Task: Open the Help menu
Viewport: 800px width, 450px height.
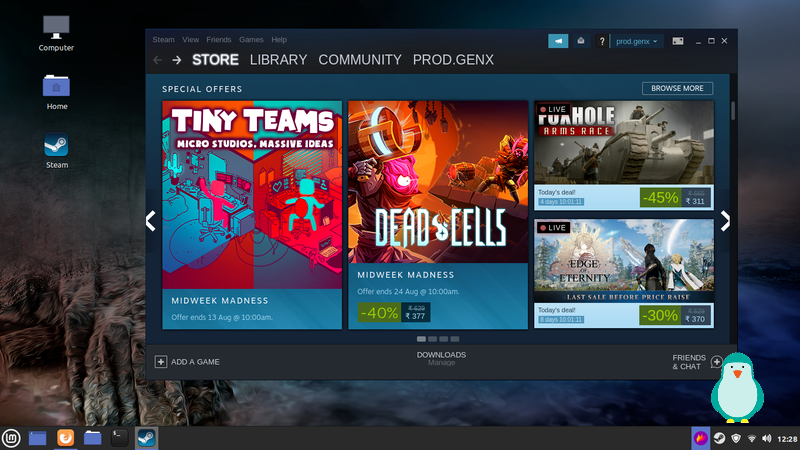Action: (x=279, y=39)
